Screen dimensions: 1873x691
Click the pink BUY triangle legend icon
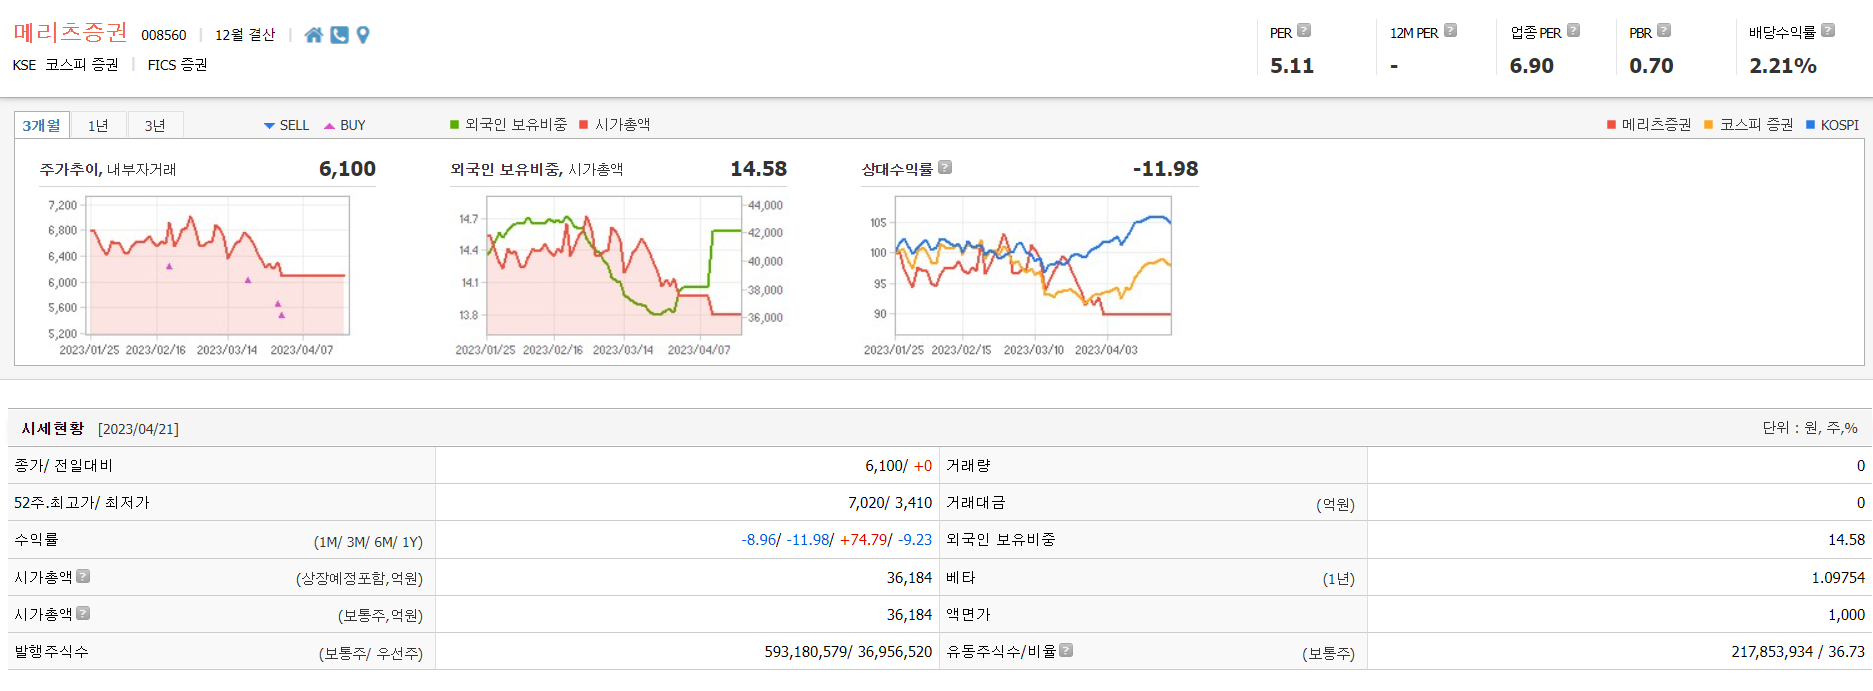click(x=329, y=126)
